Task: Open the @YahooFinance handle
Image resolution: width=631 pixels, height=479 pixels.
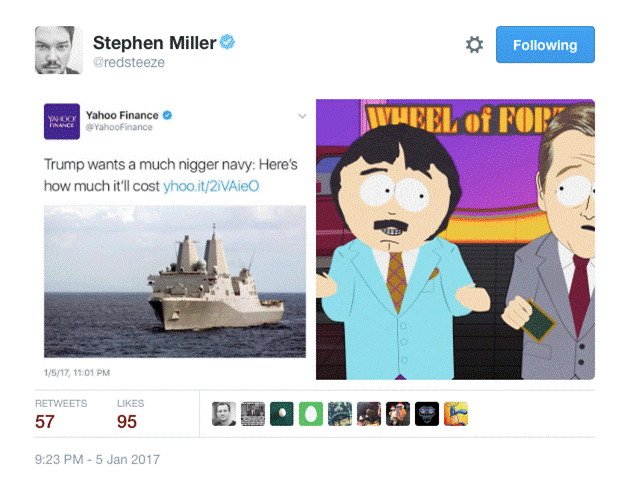Action: click(119, 127)
